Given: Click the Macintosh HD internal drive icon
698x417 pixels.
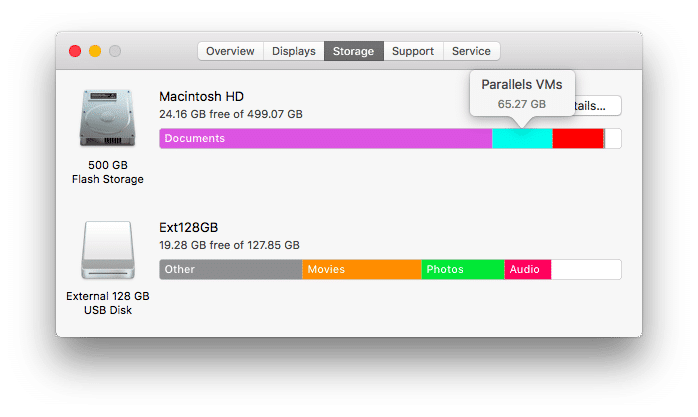Looking at the screenshot, I should (107, 119).
